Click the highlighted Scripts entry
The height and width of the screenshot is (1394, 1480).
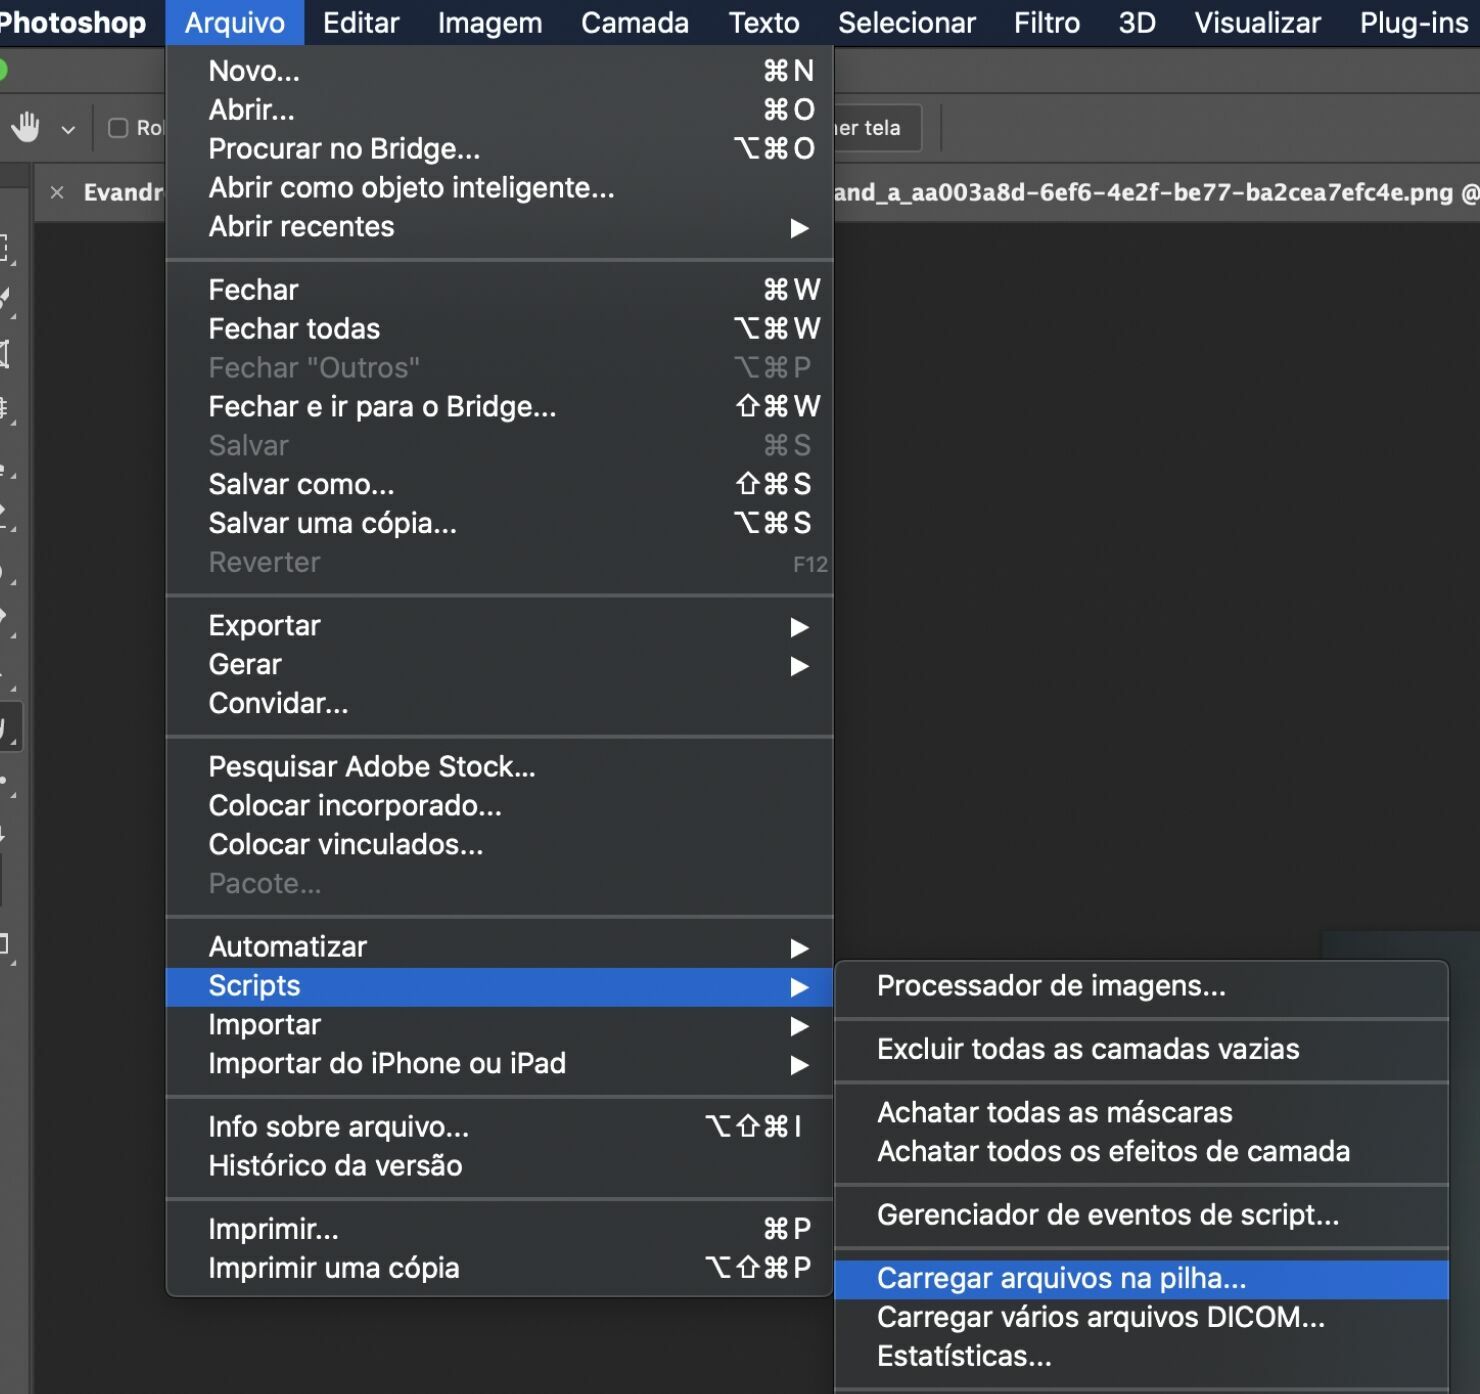[499, 987]
